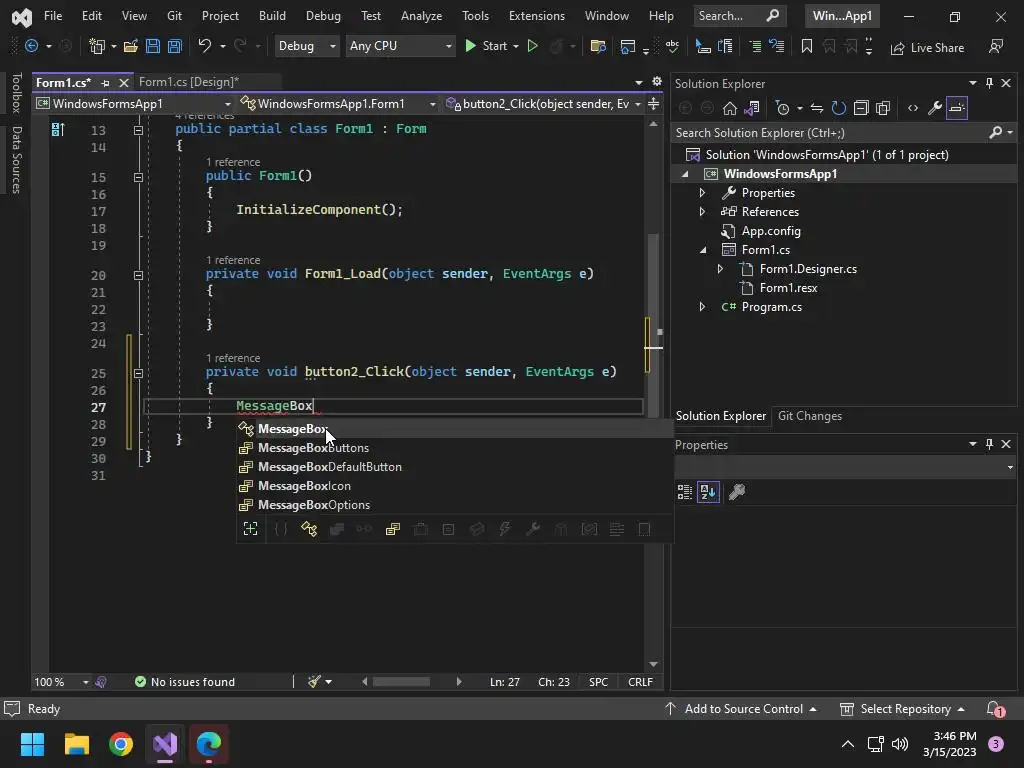Click Collapse All icon in Solution Explorer
The height and width of the screenshot is (768, 1024).
[x=861, y=108]
